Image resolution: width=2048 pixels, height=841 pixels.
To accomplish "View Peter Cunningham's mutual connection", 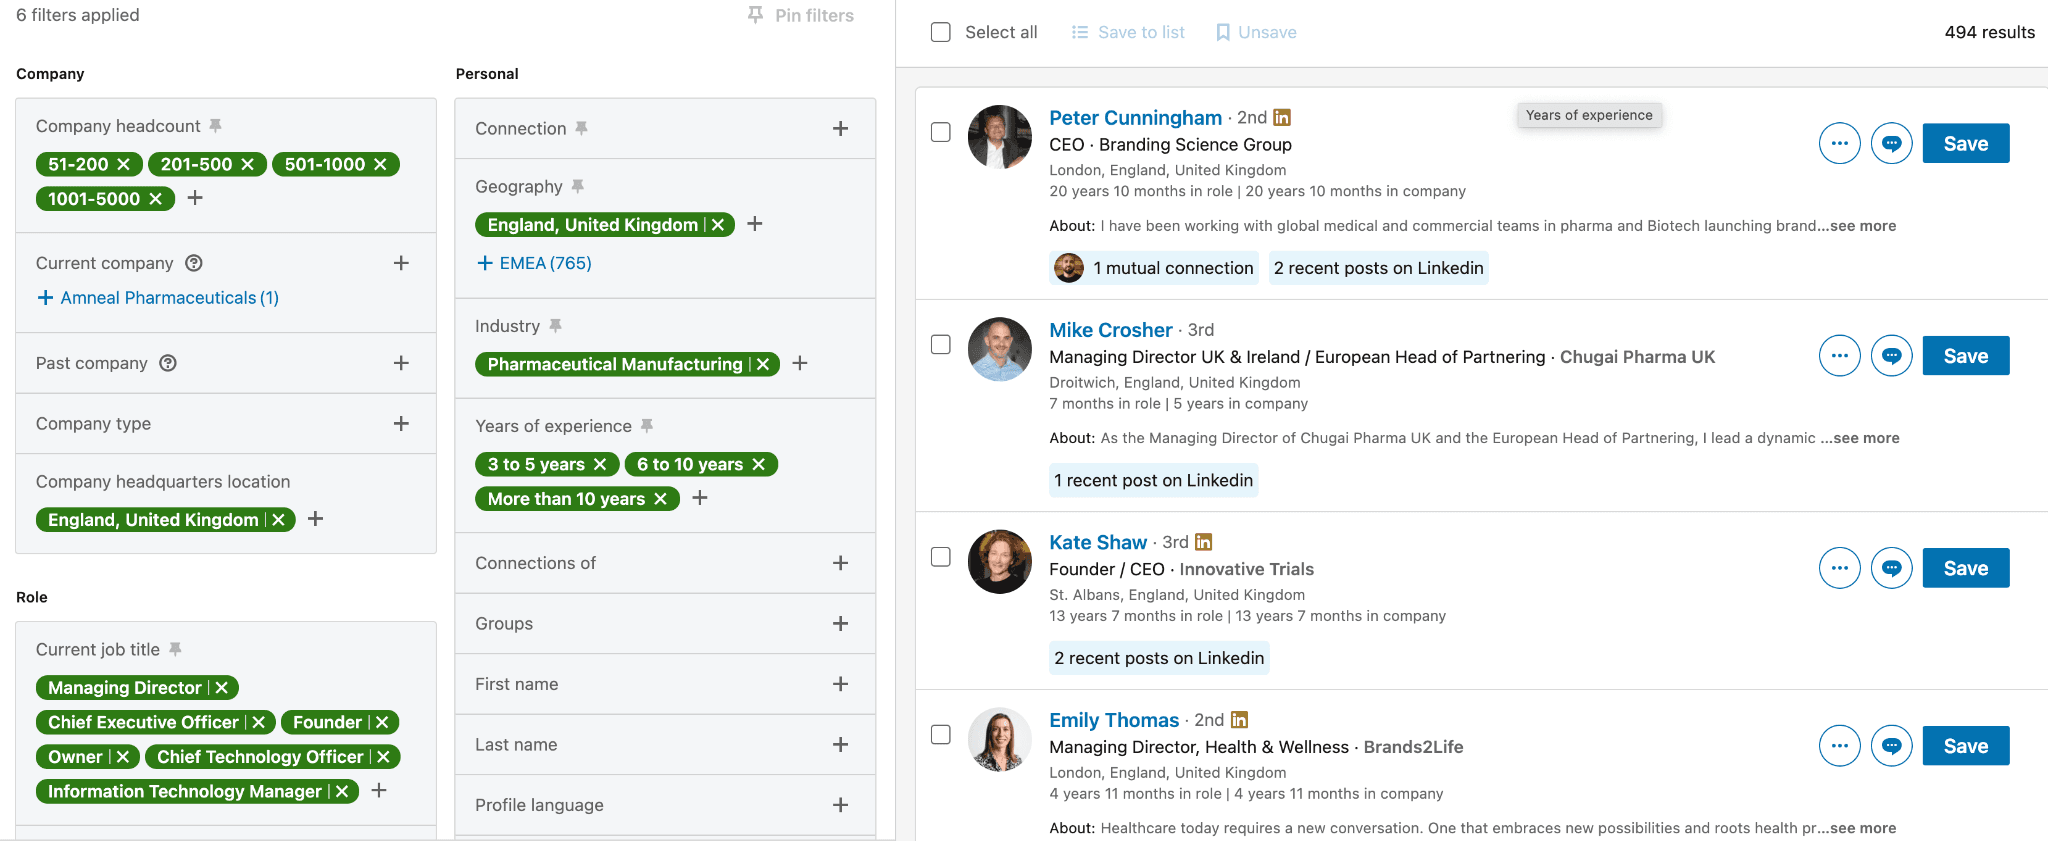I will [x=1153, y=268].
